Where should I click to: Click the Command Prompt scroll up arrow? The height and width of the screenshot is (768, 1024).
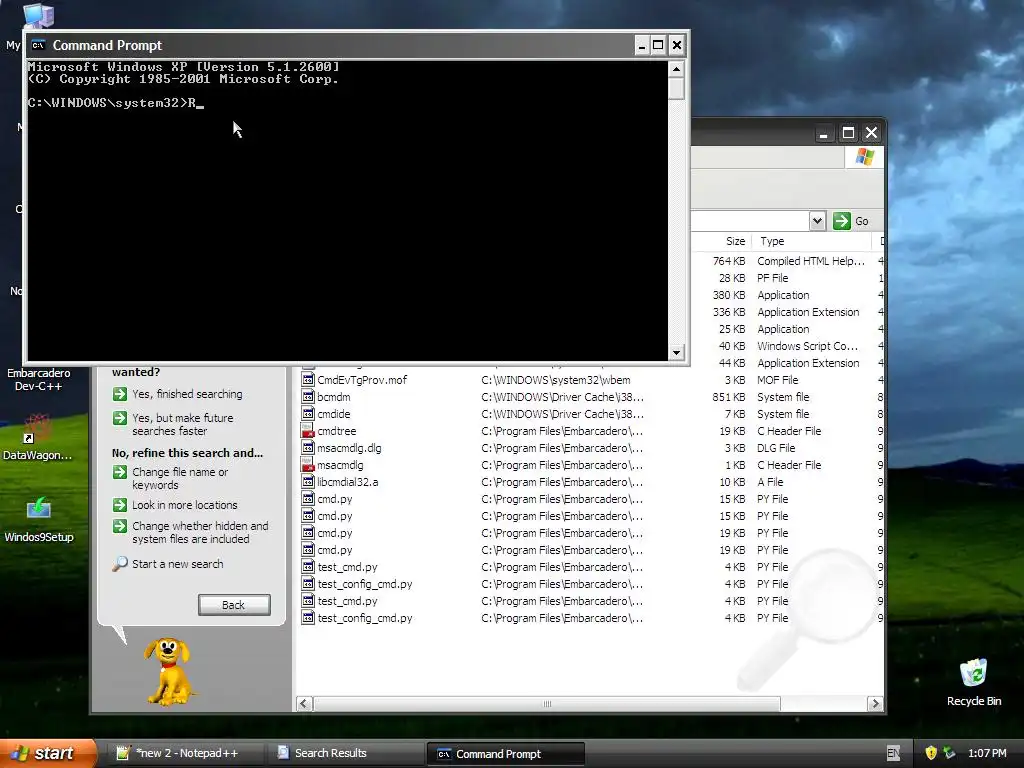tap(677, 69)
